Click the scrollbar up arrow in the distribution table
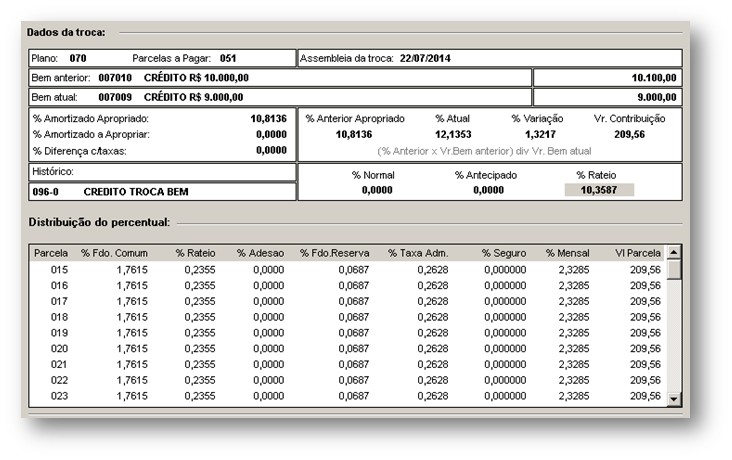732x460 pixels. (674, 253)
